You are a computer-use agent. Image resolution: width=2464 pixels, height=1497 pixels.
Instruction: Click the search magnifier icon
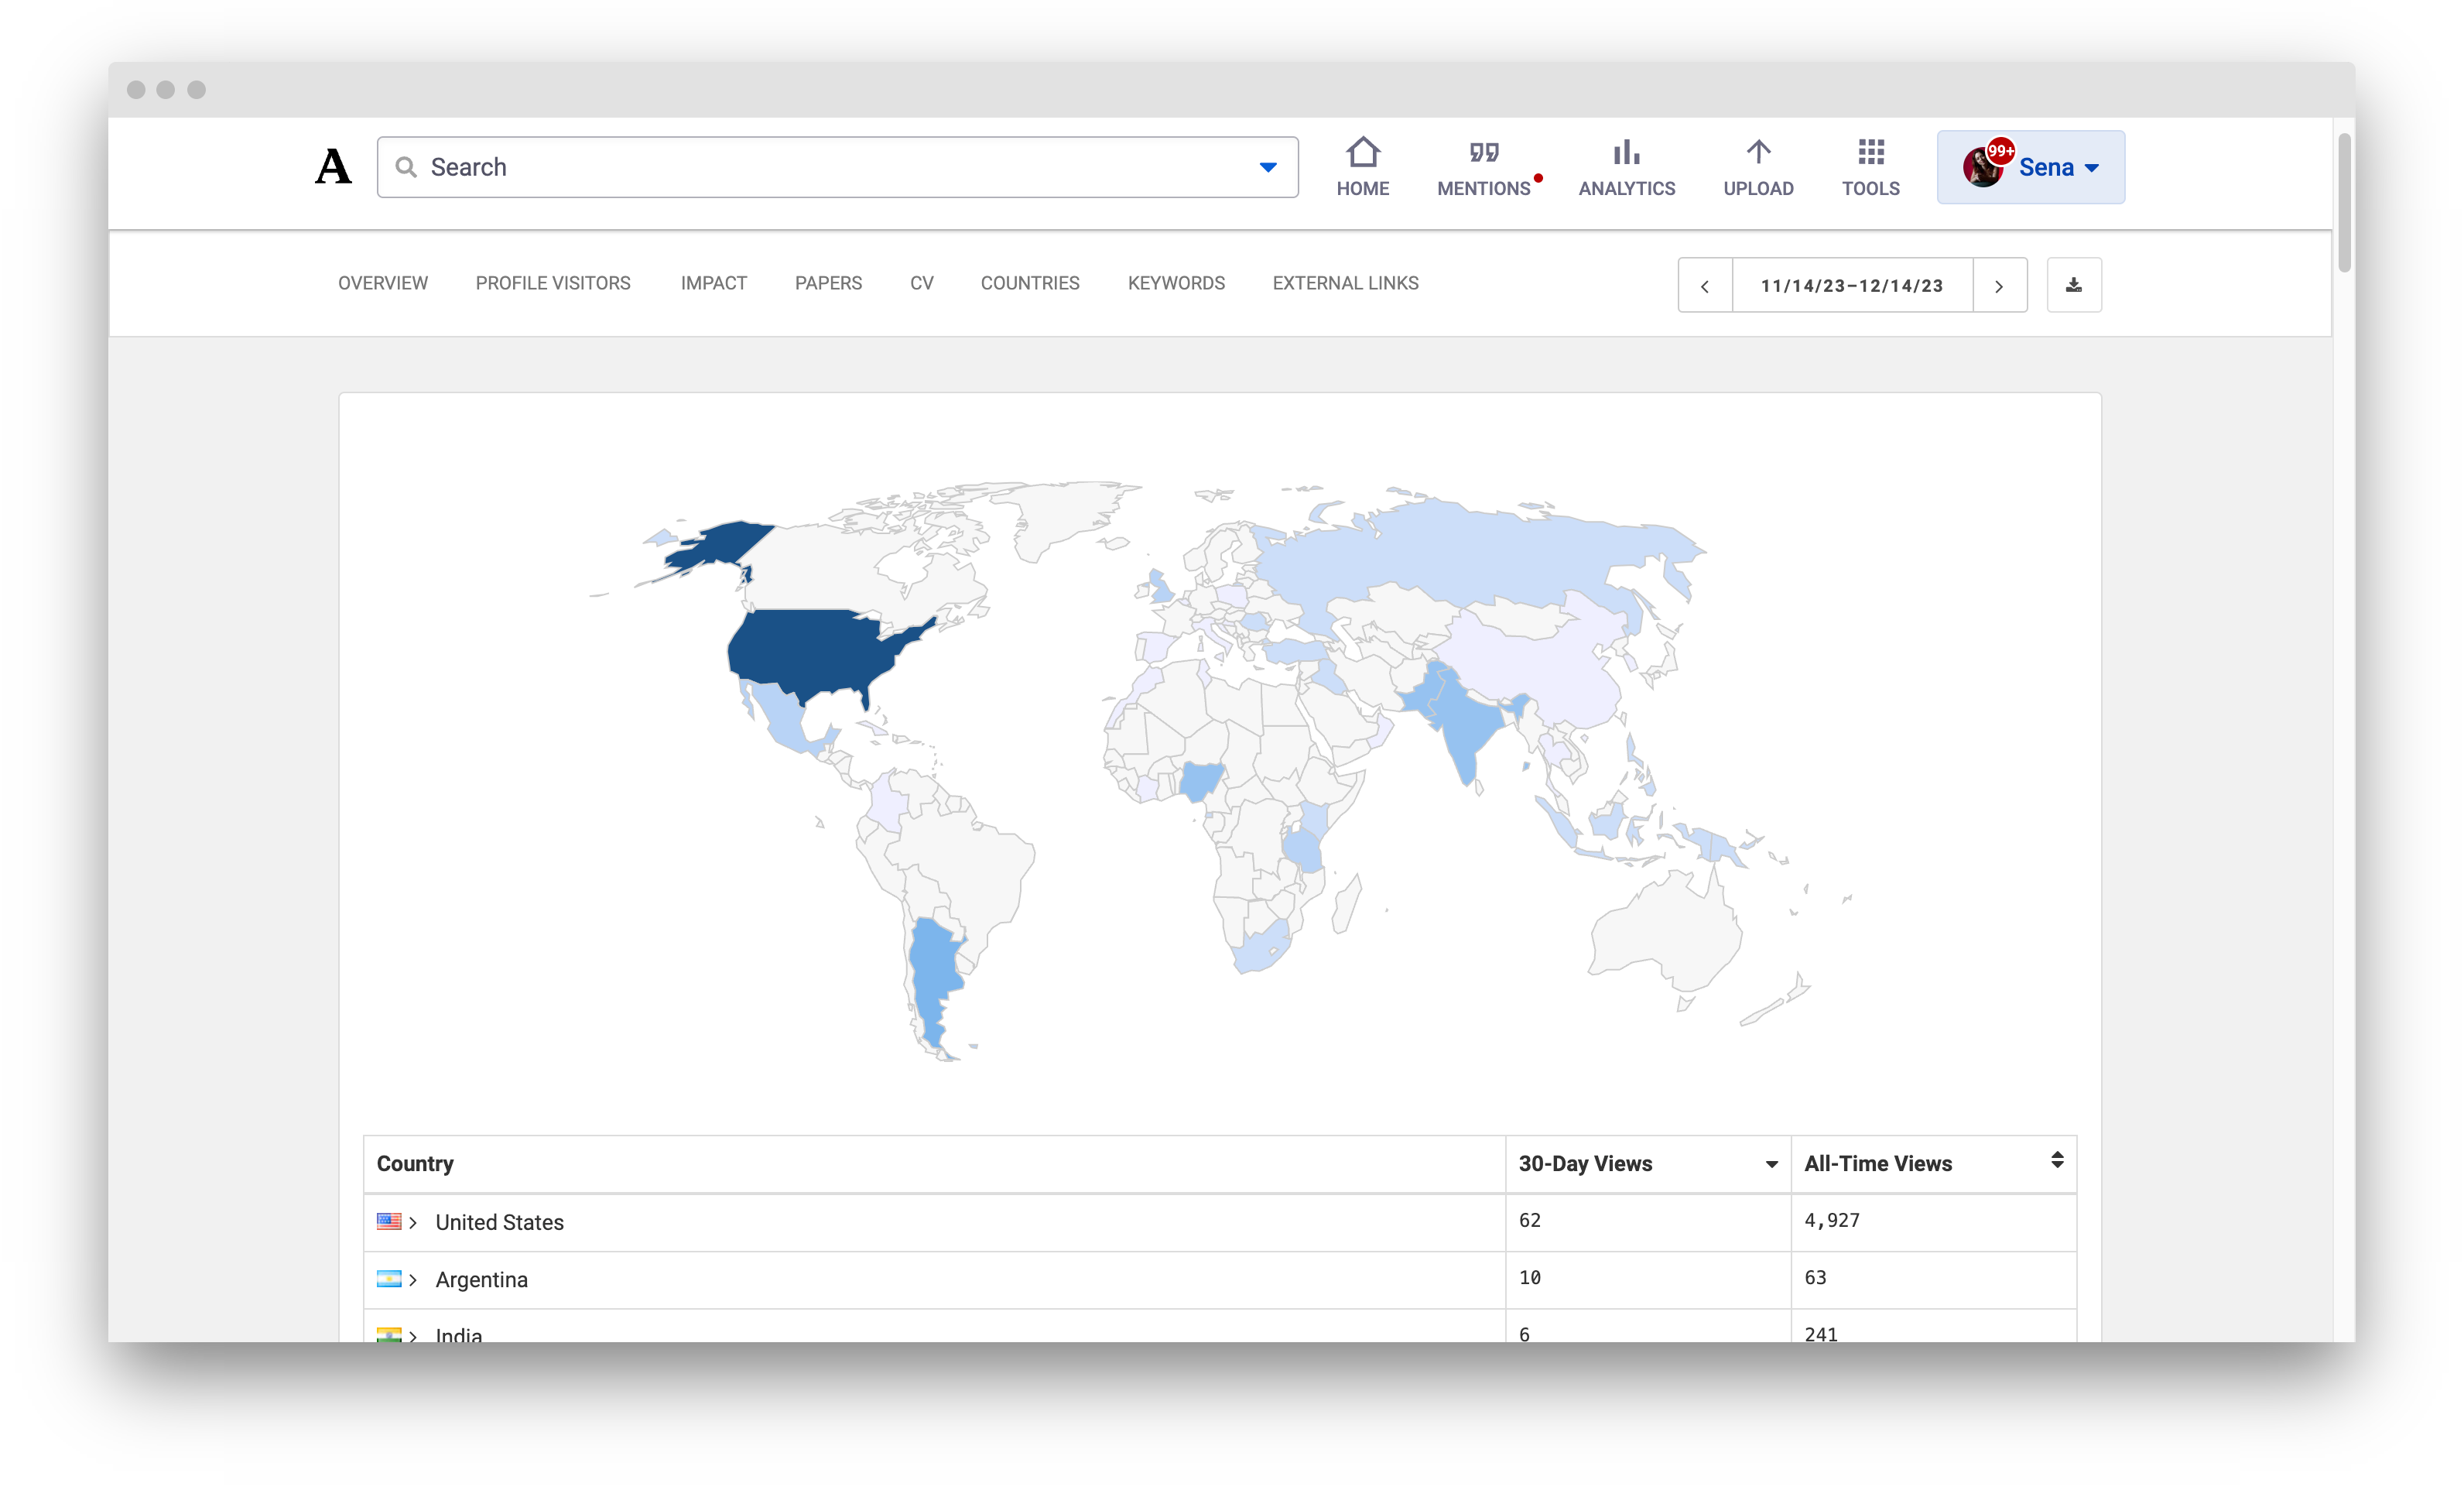[x=405, y=167]
